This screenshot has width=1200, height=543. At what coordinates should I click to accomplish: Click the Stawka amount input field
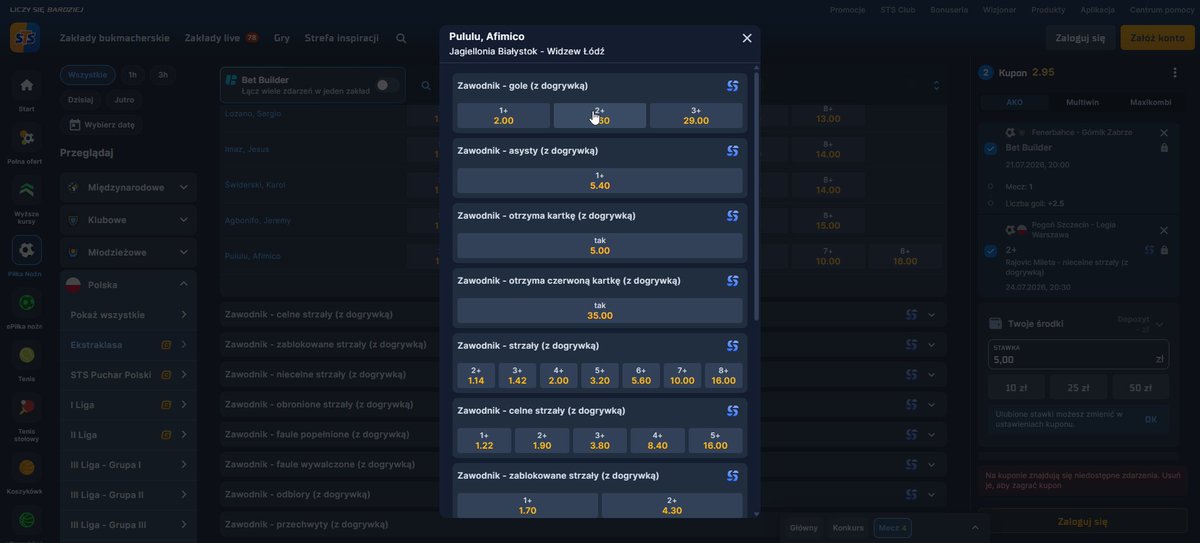[1077, 354]
